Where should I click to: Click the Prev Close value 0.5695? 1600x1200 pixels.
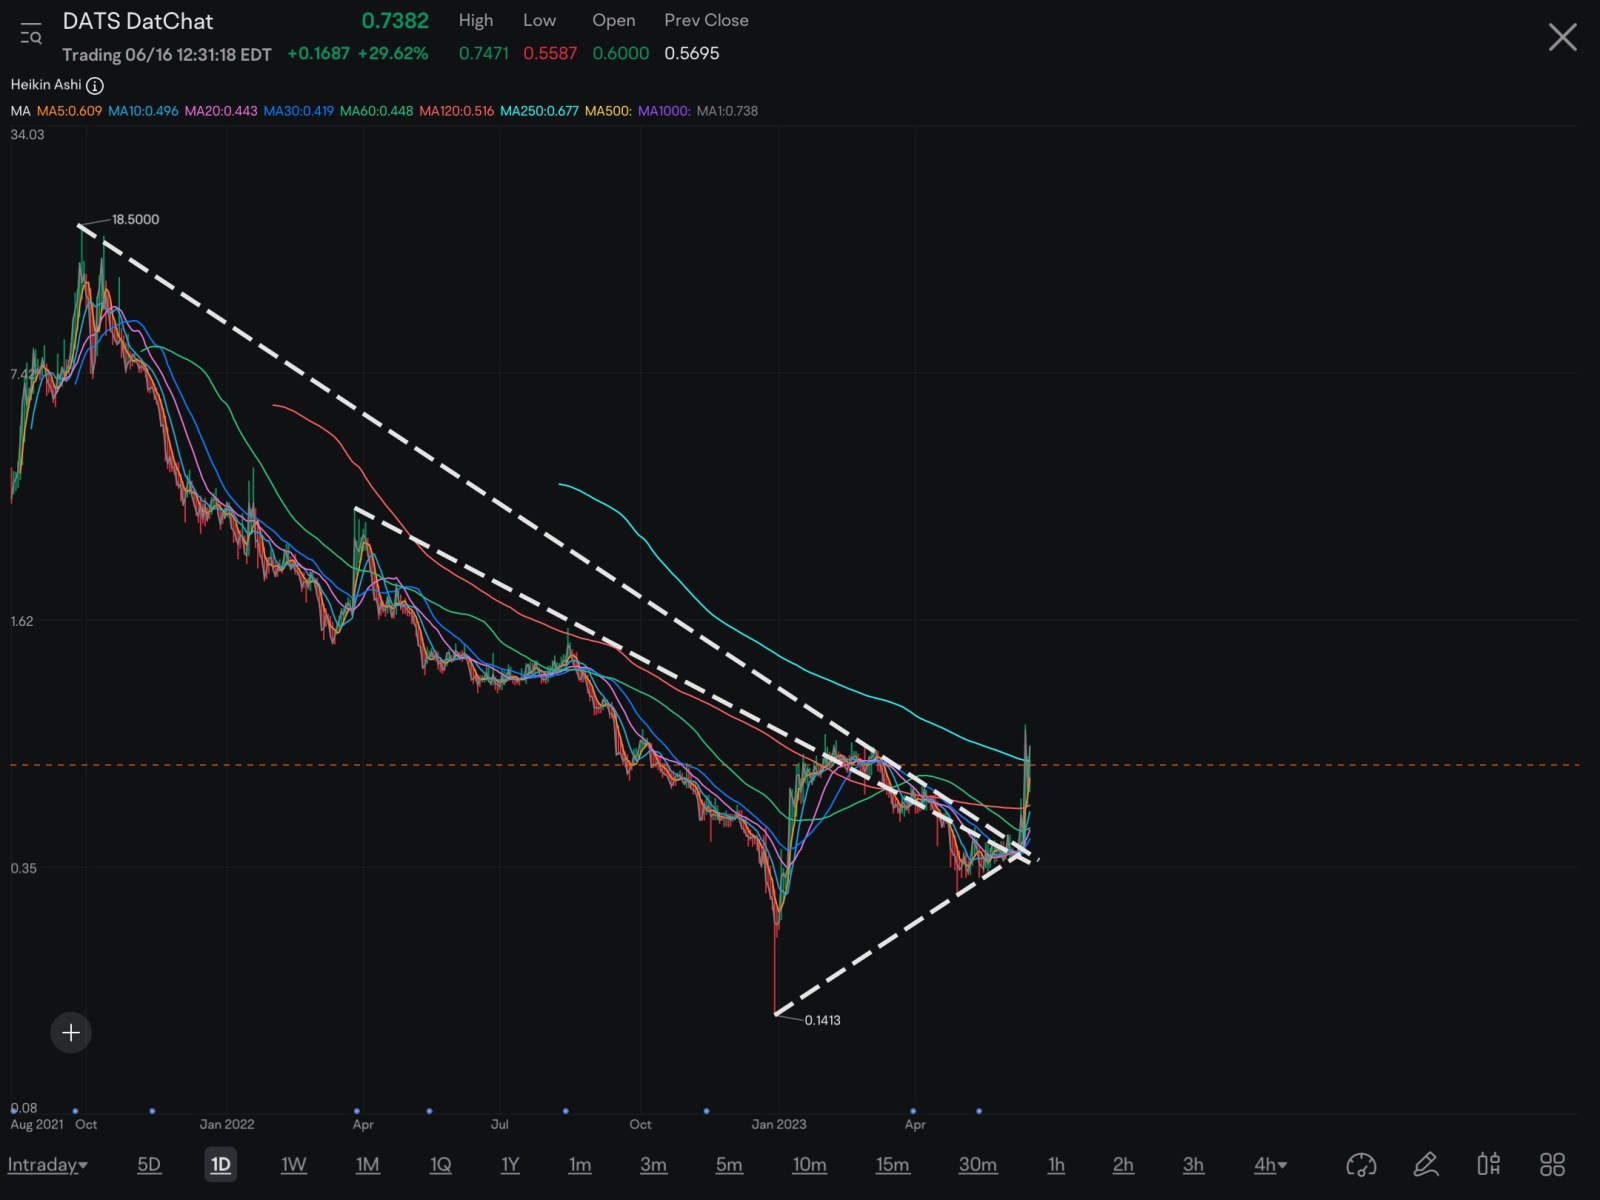tap(692, 54)
